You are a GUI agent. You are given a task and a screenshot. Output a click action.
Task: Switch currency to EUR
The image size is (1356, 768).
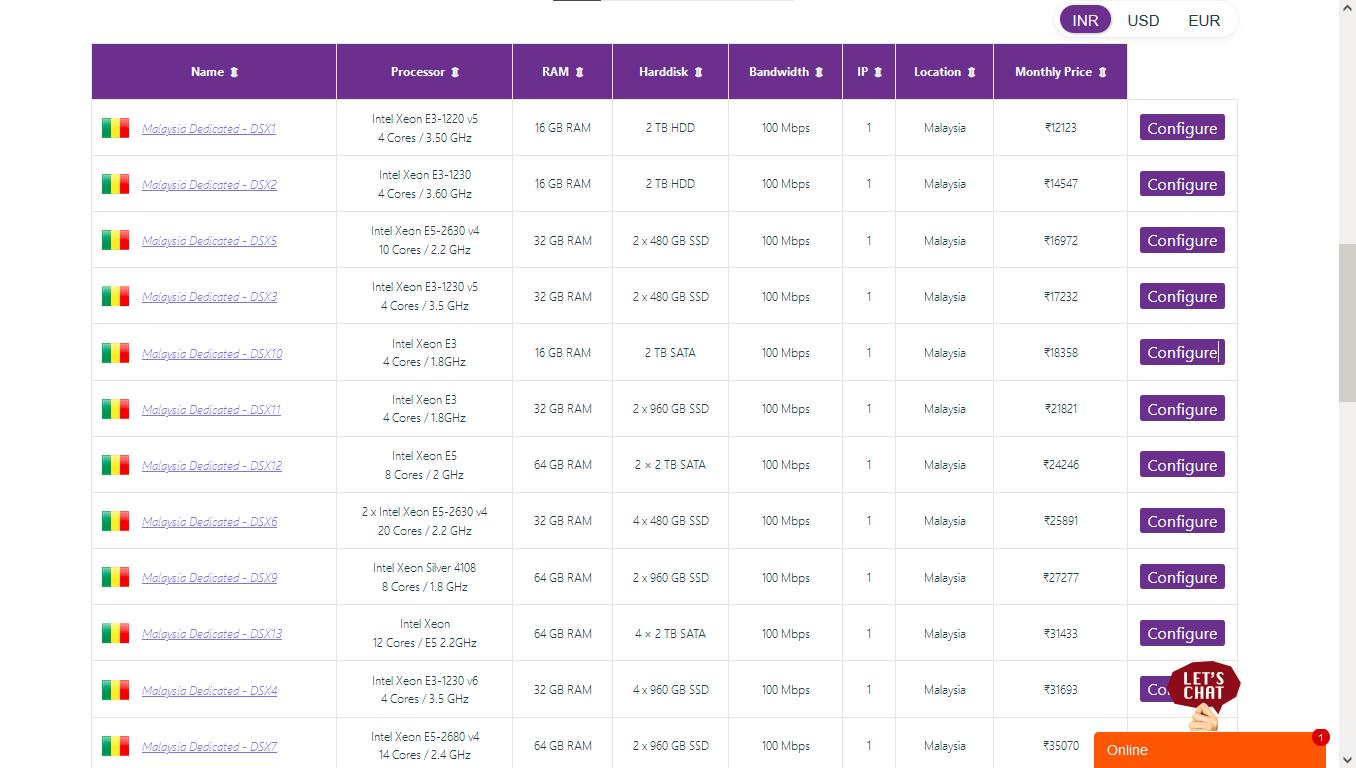1204,20
